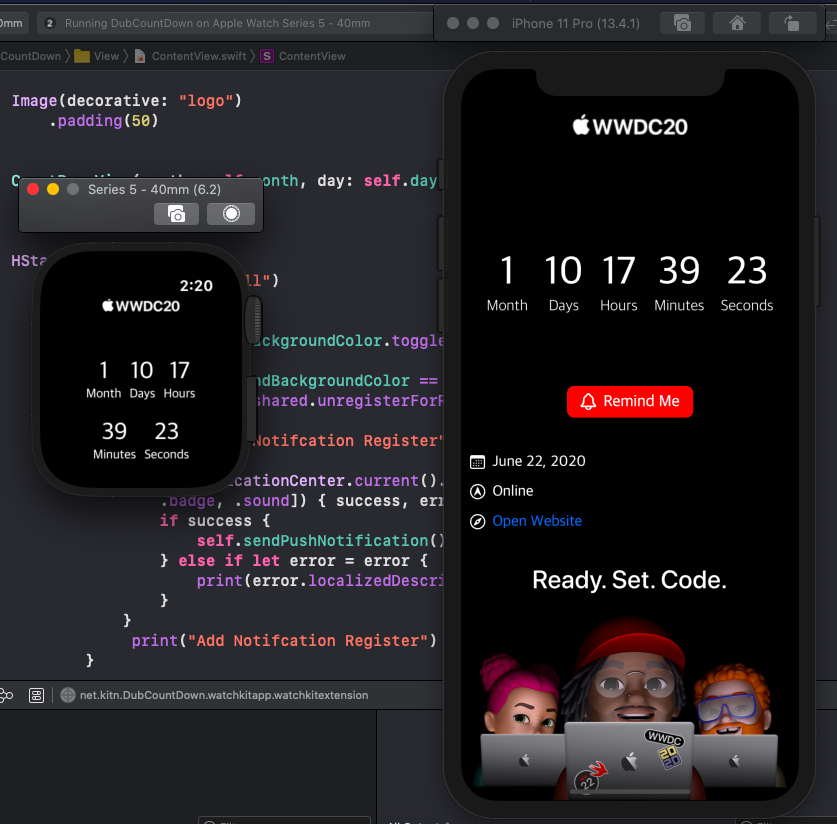The image size is (837, 824).
Task: Tap the 2:20 time on the watch
Action: click(196, 286)
